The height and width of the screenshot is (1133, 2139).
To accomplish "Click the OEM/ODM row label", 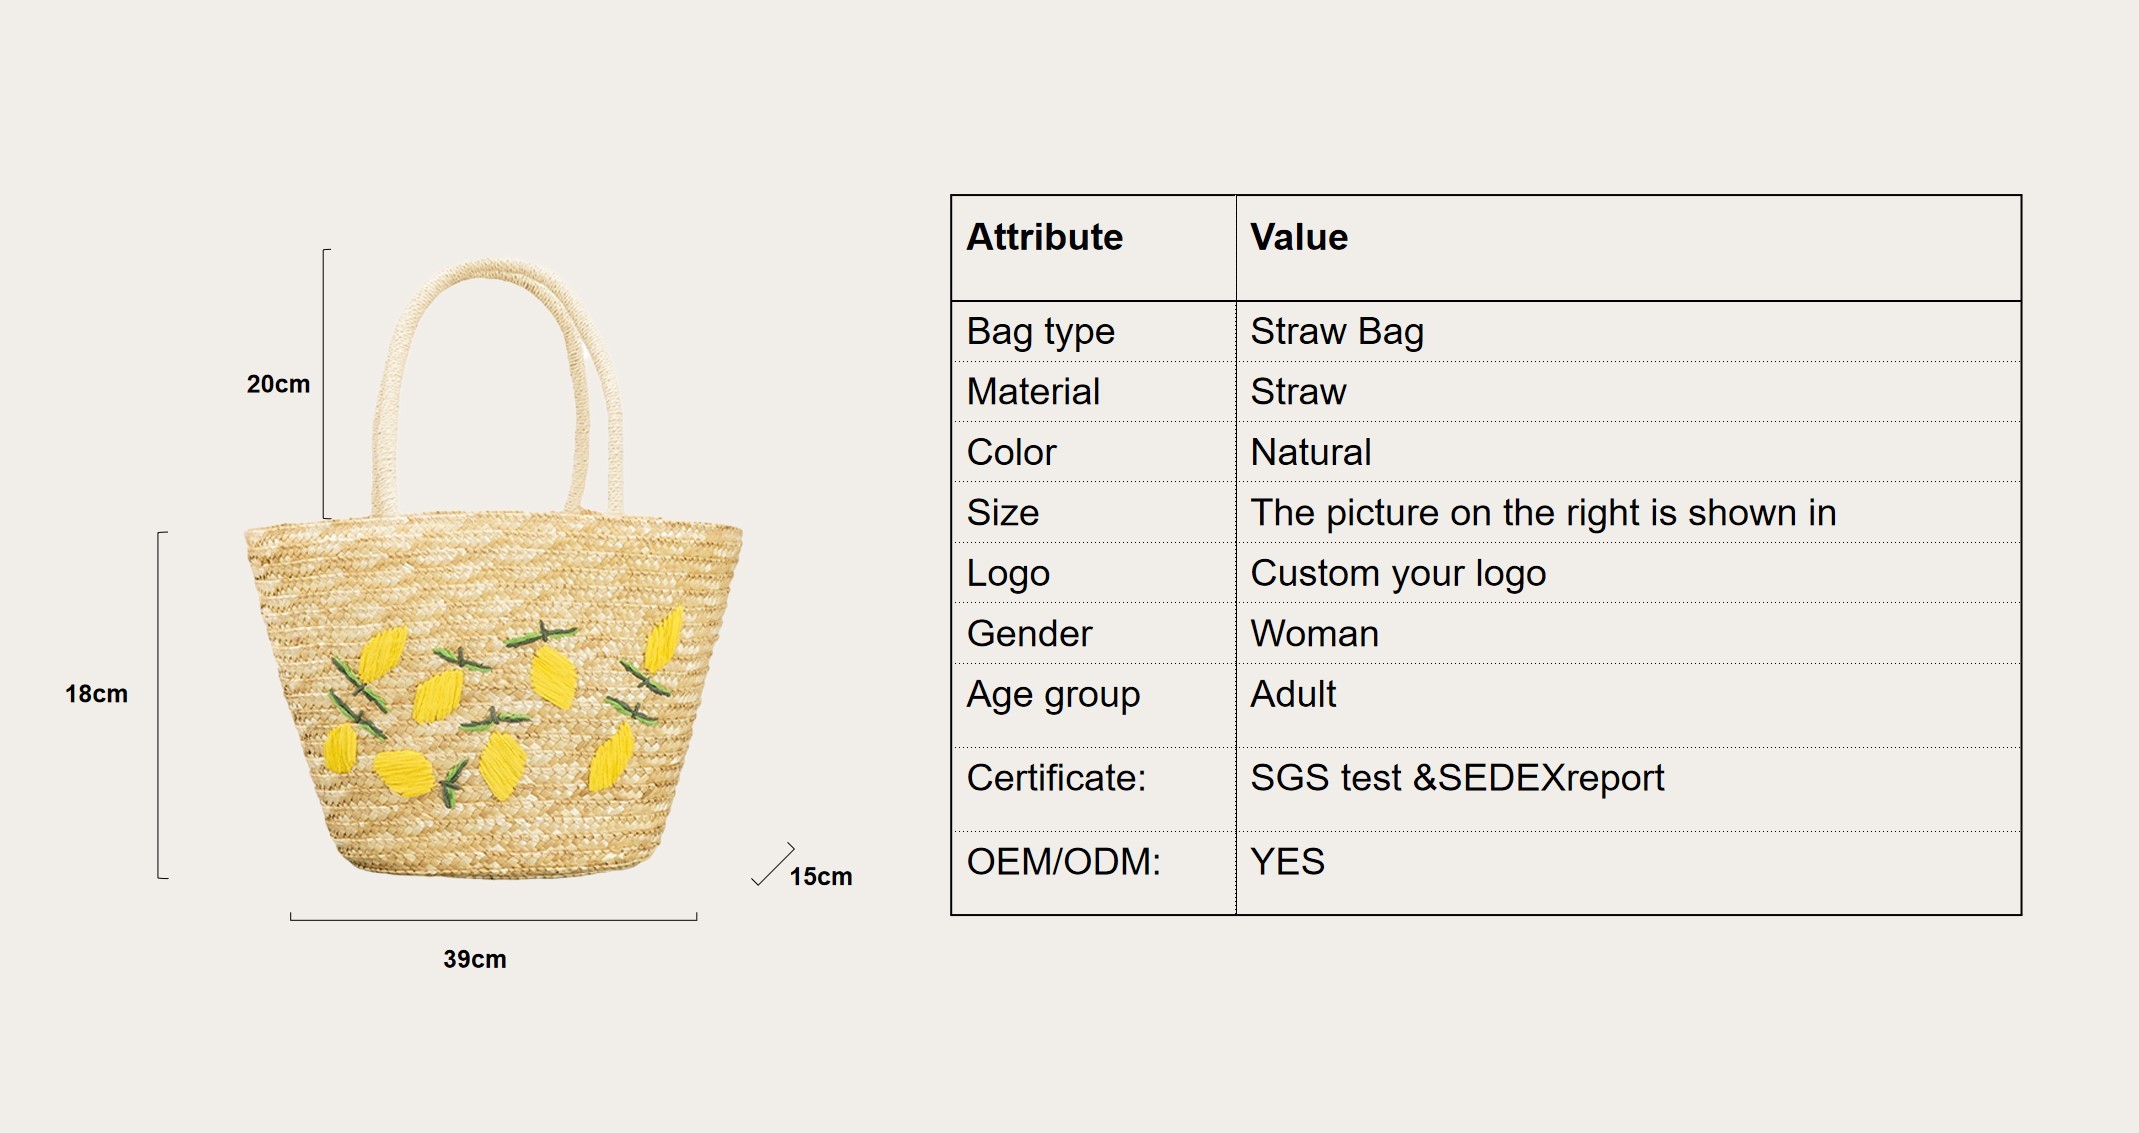I will 1064,862.
